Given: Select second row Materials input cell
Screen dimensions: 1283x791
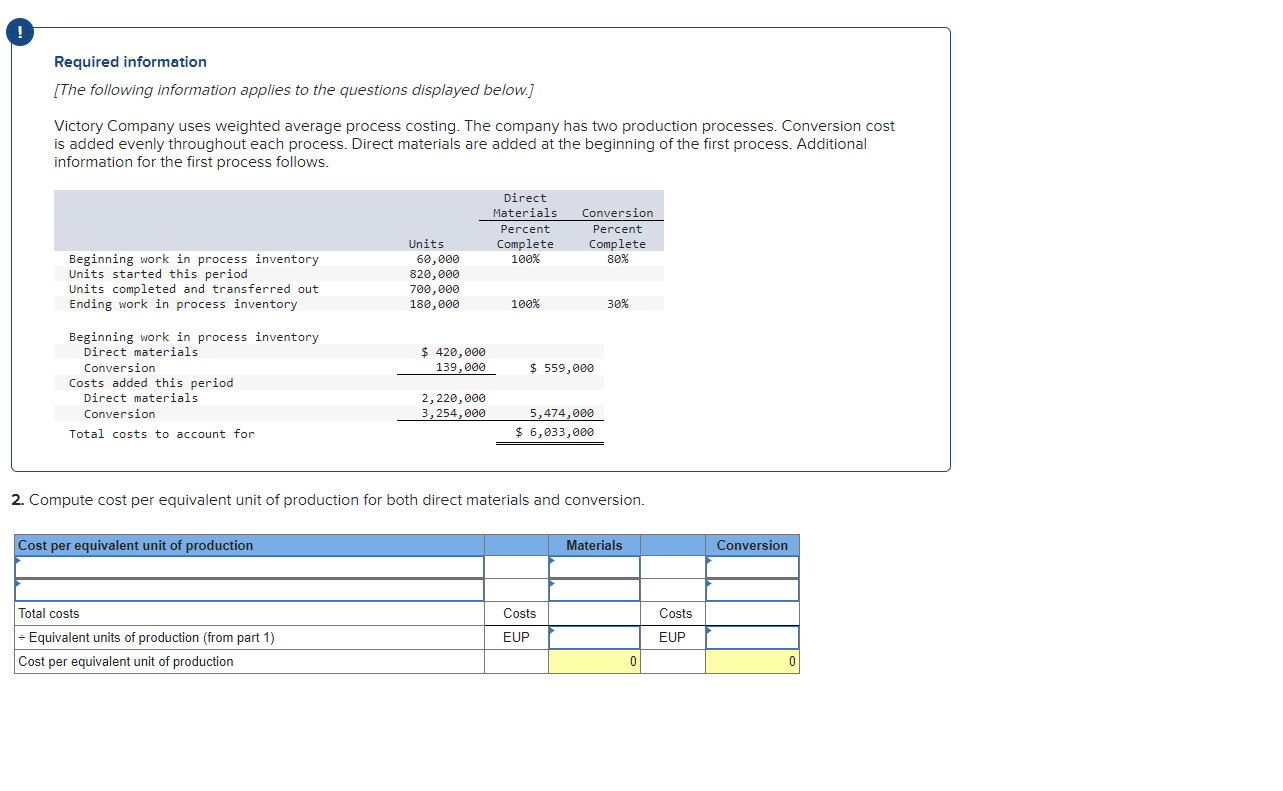Looking at the screenshot, I should [594, 590].
